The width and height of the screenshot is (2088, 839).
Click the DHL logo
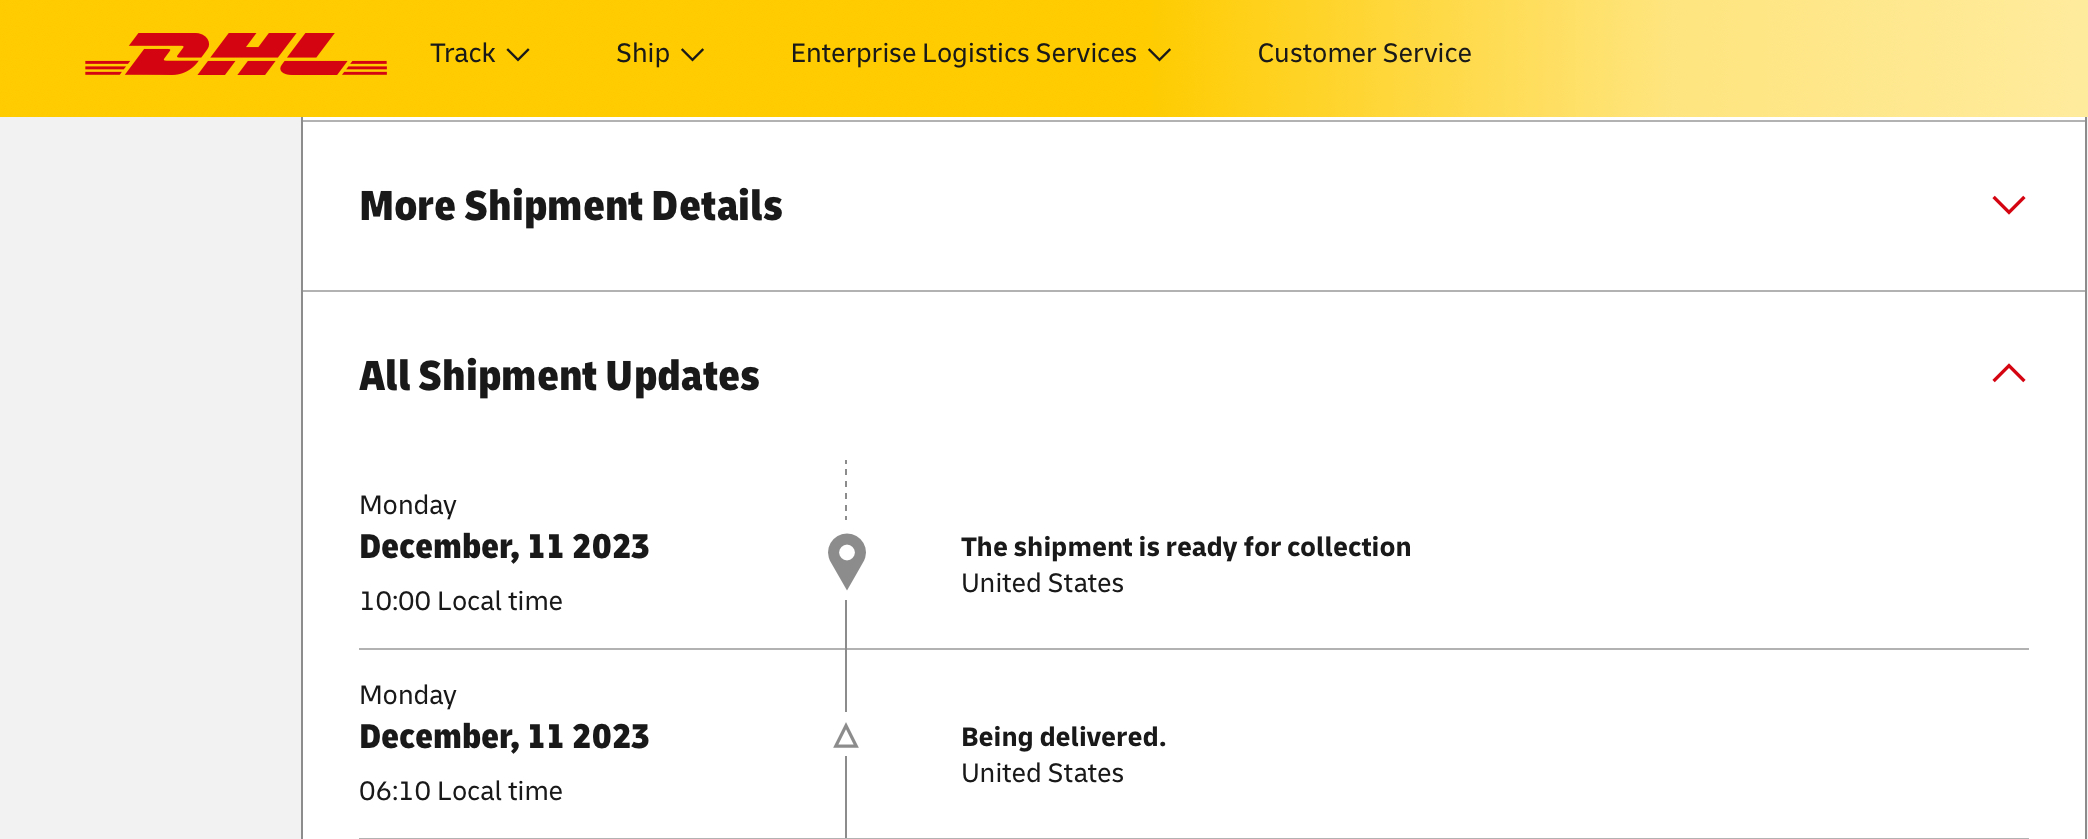tap(236, 54)
